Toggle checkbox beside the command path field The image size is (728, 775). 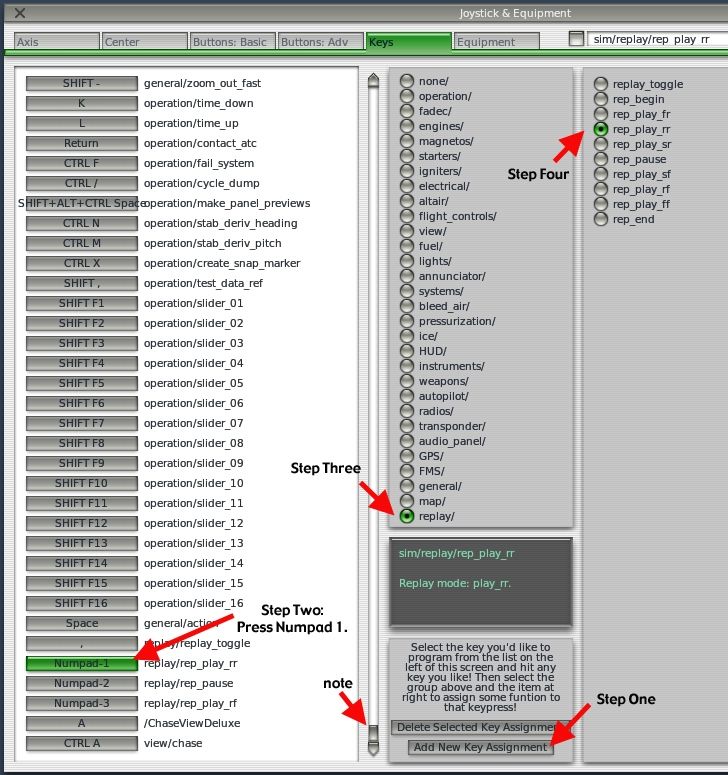point(576,39)
